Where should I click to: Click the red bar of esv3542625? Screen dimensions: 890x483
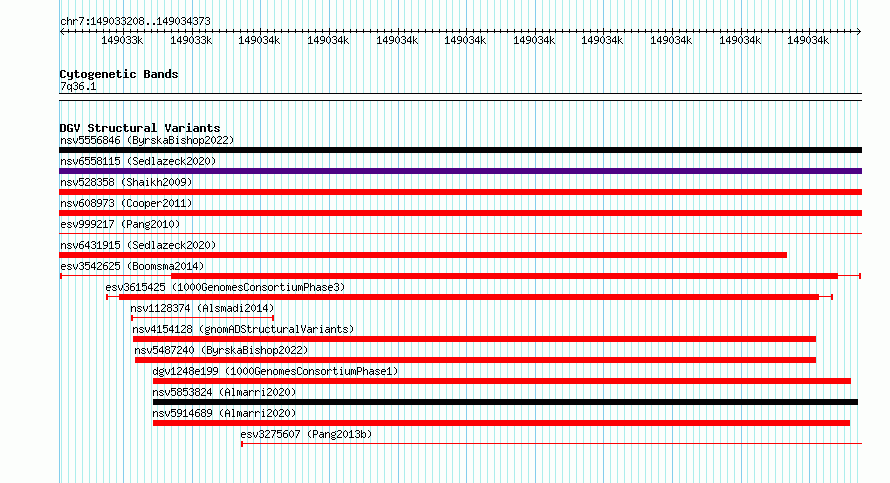(505, 276)
